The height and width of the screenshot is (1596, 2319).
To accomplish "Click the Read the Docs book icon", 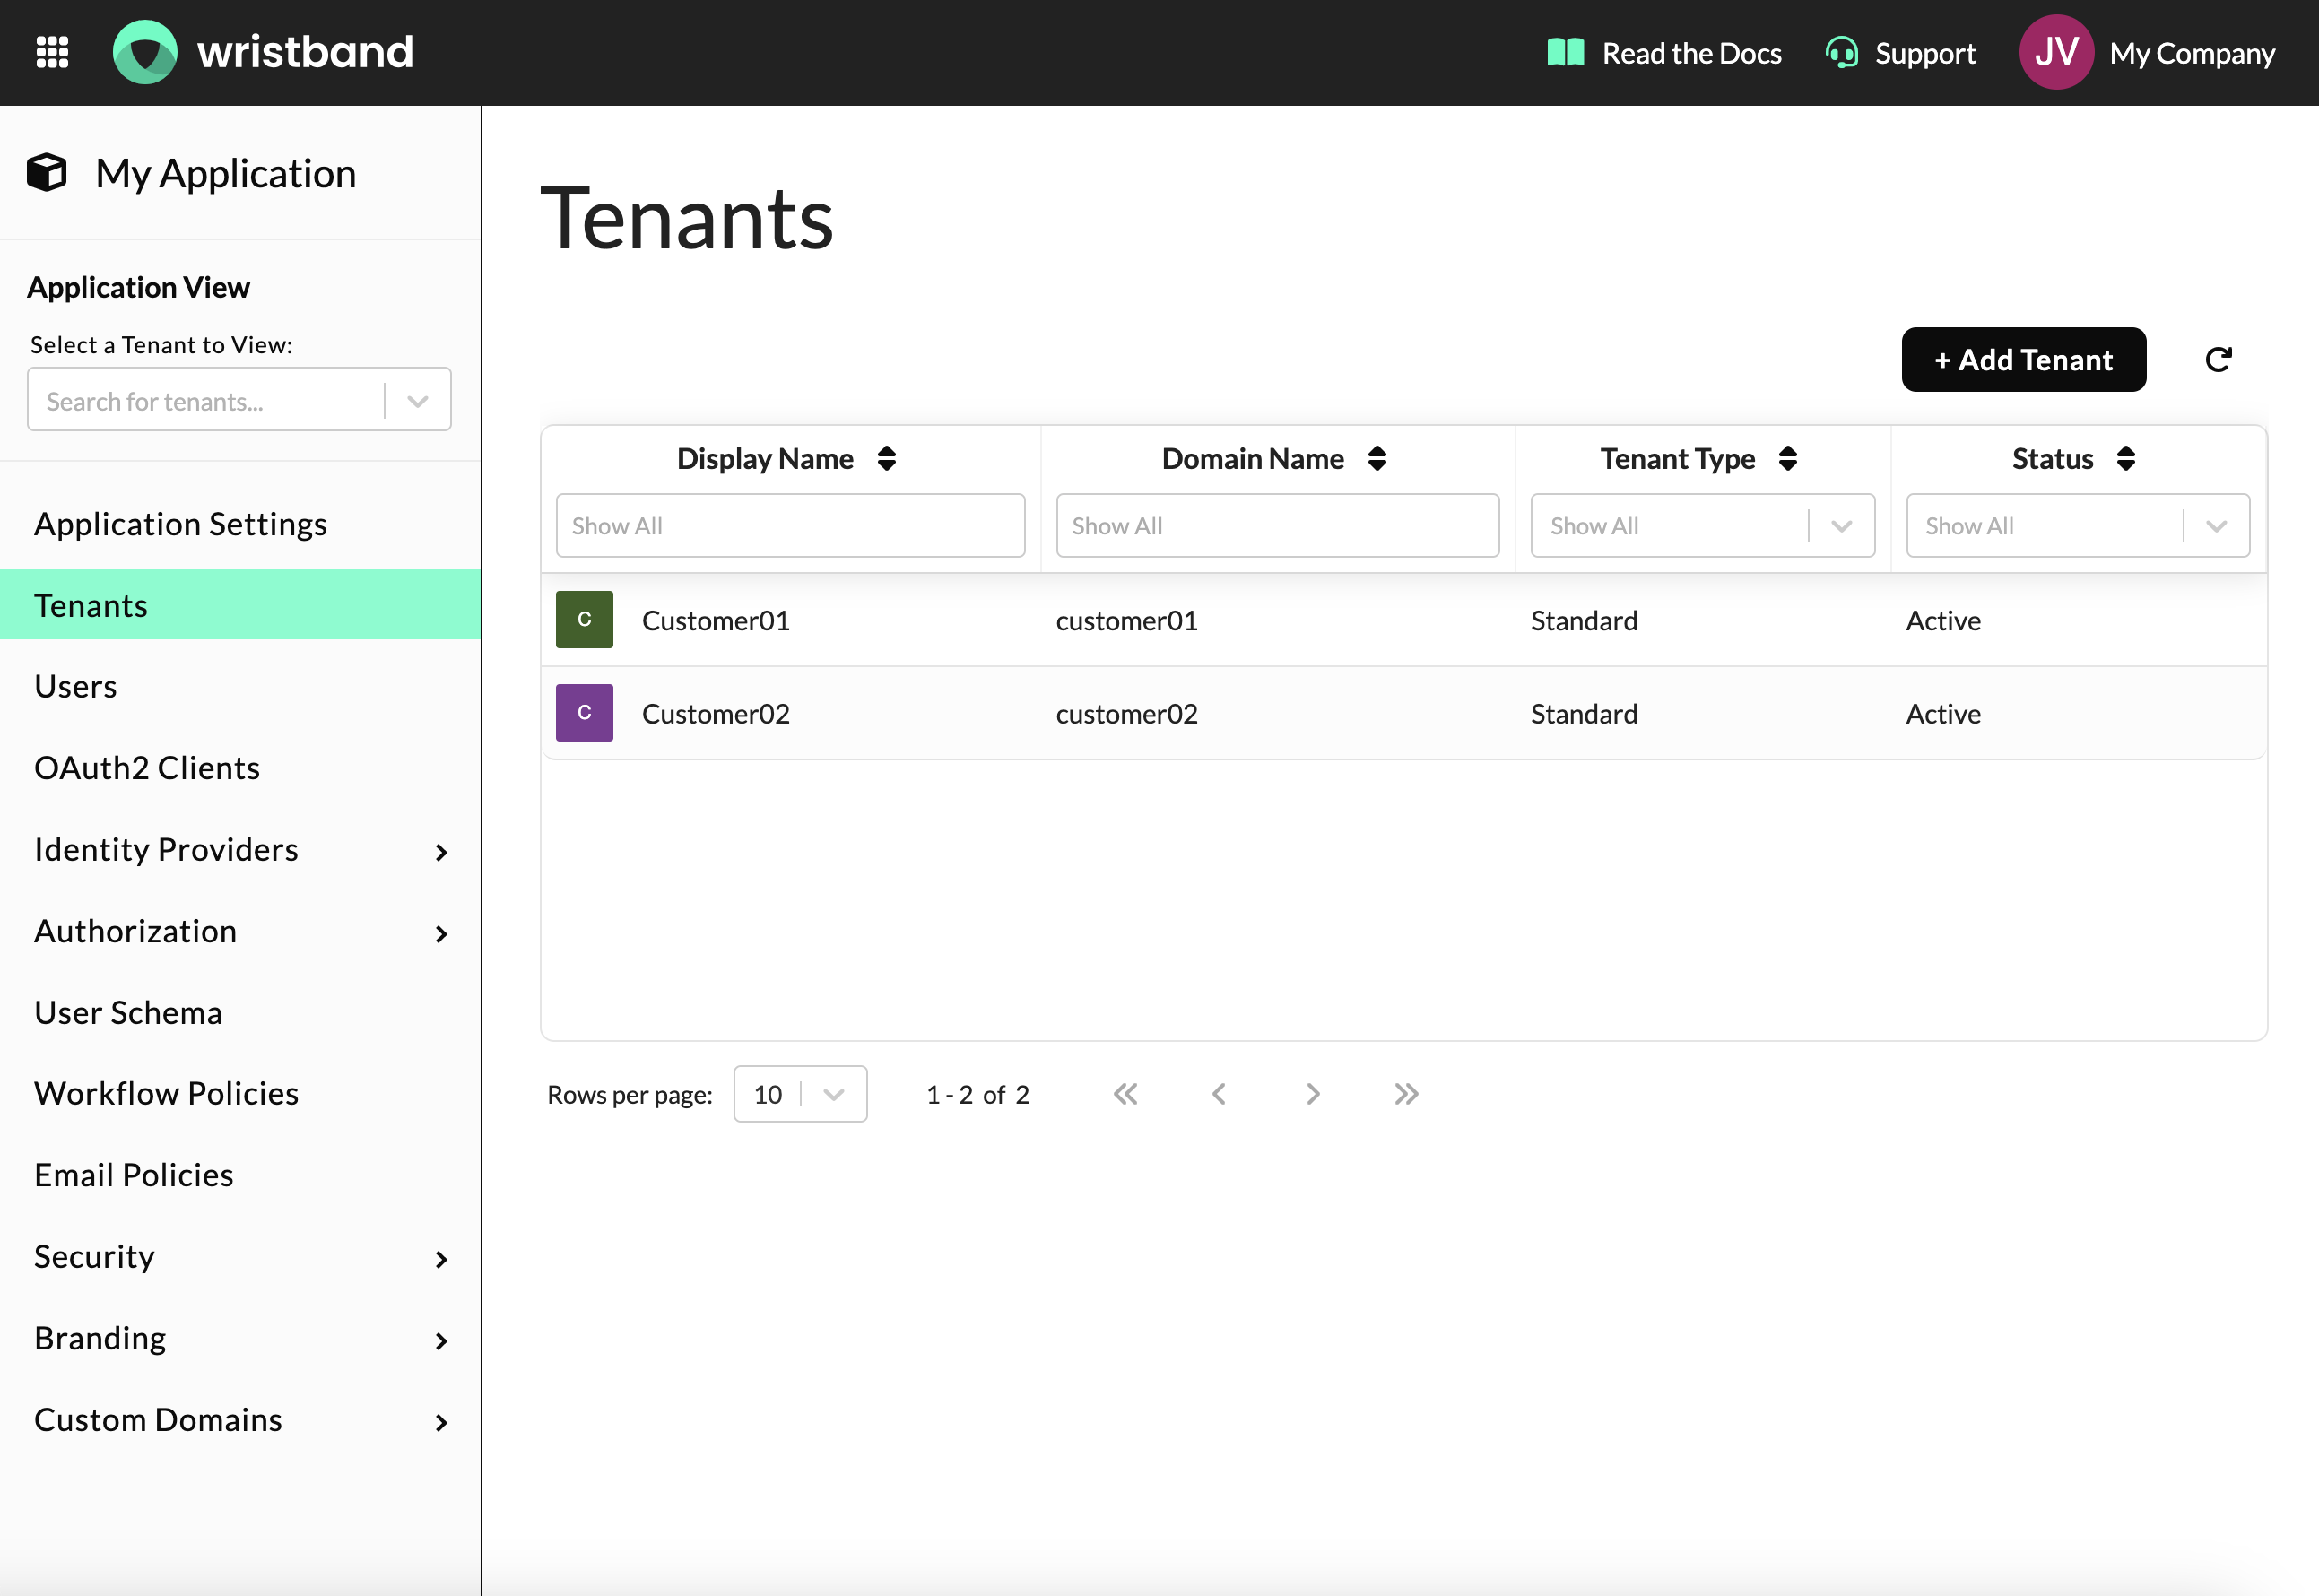I will click(x=1563, y=51).
